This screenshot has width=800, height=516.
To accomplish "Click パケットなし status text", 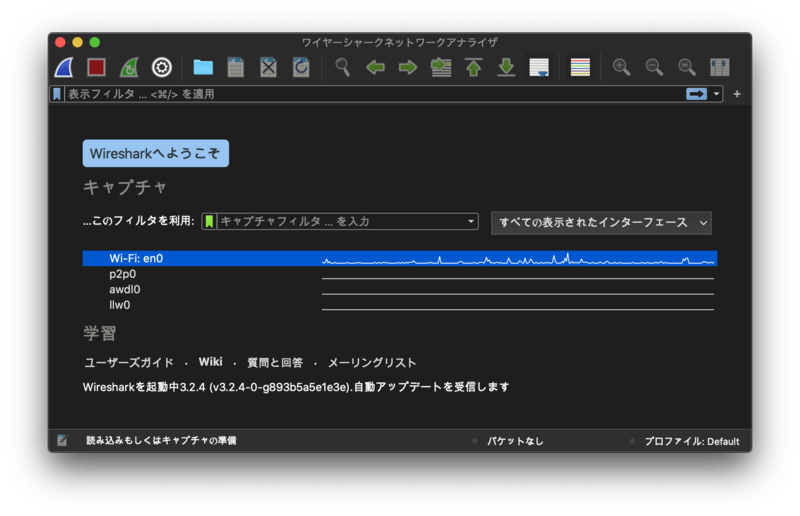I will [x=515, y=441].
